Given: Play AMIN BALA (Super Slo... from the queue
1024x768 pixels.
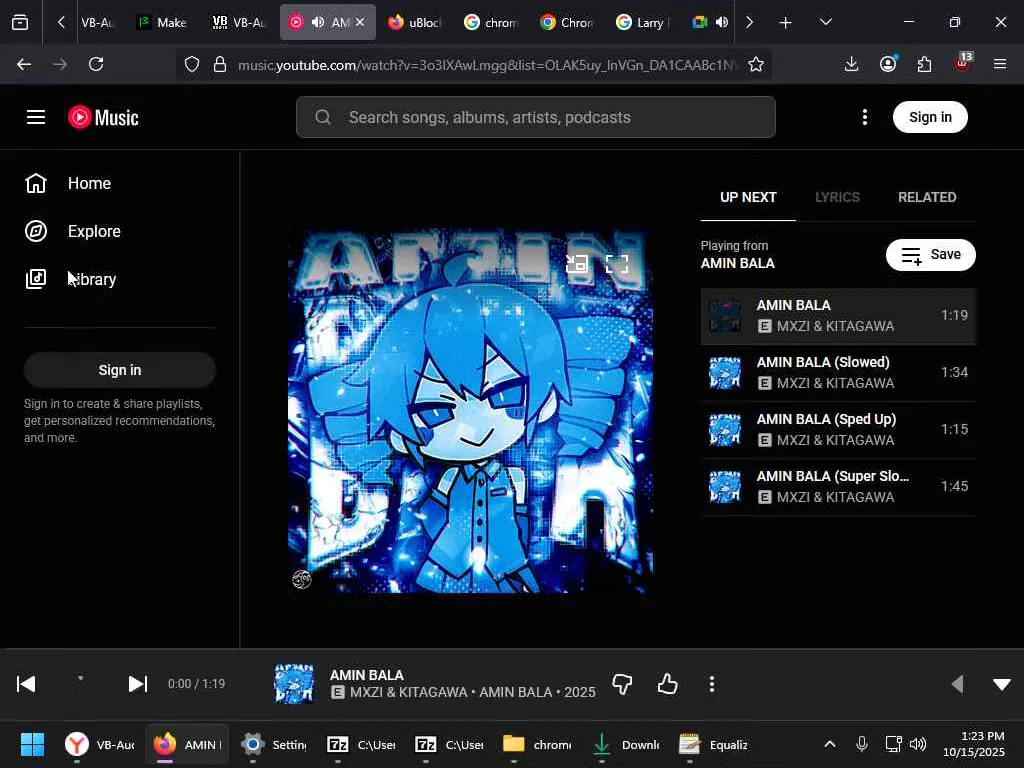Looking at the screenshot, I should 839,487.
